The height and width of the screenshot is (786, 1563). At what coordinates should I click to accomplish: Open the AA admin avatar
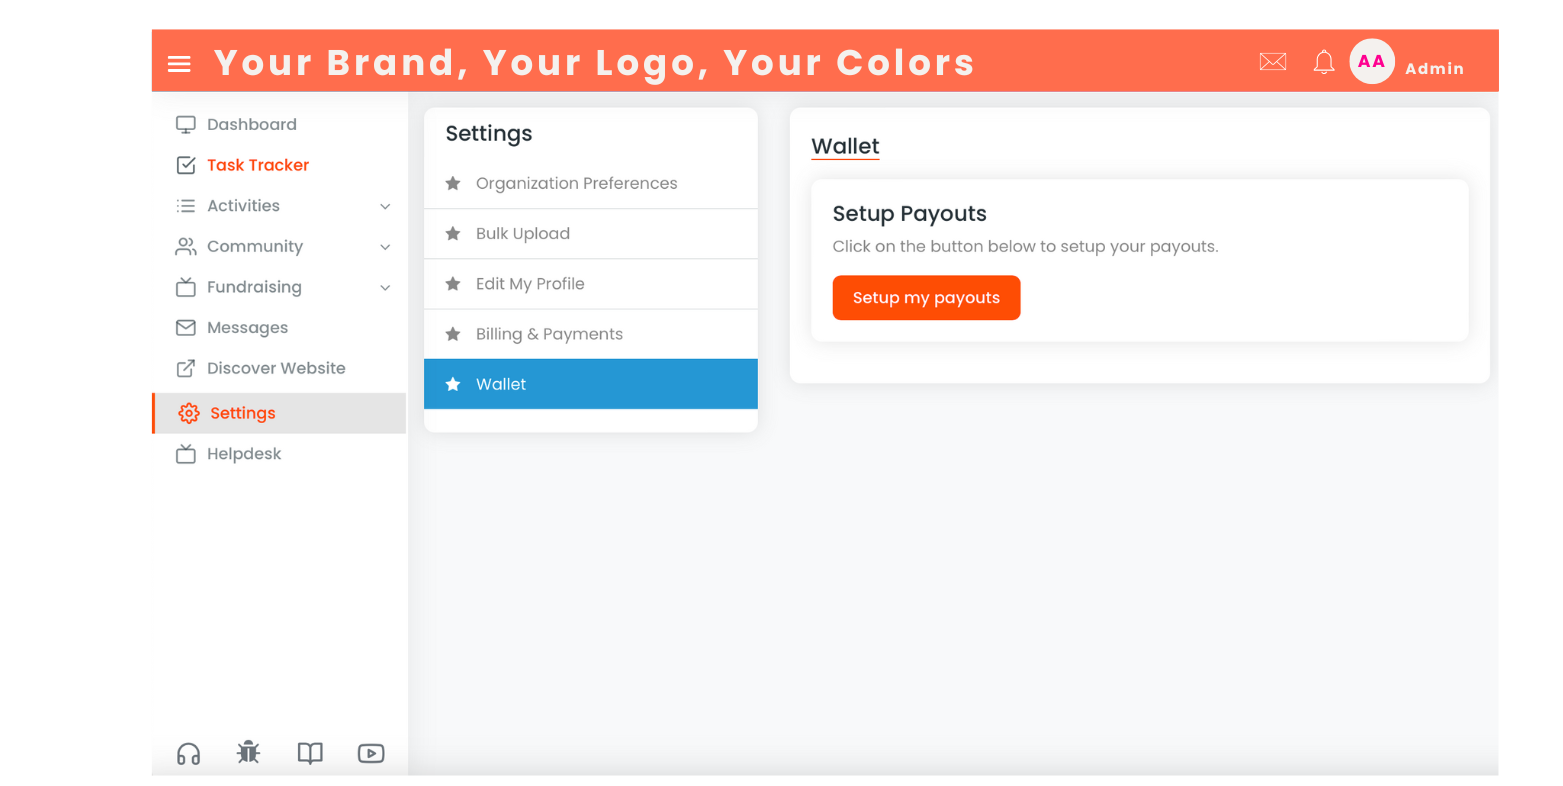click(x=1371, y=62)
